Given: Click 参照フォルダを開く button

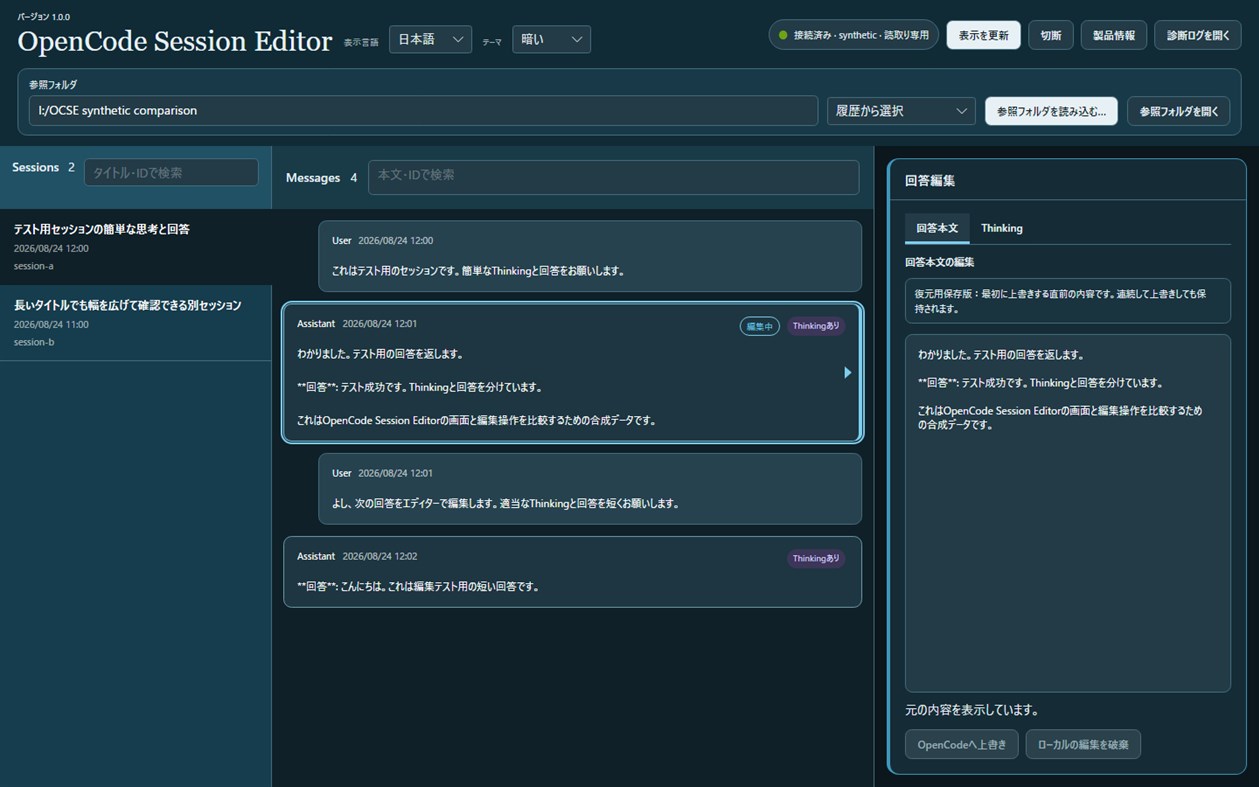Looking at the screenshot, I should [x=1179, y=111].
